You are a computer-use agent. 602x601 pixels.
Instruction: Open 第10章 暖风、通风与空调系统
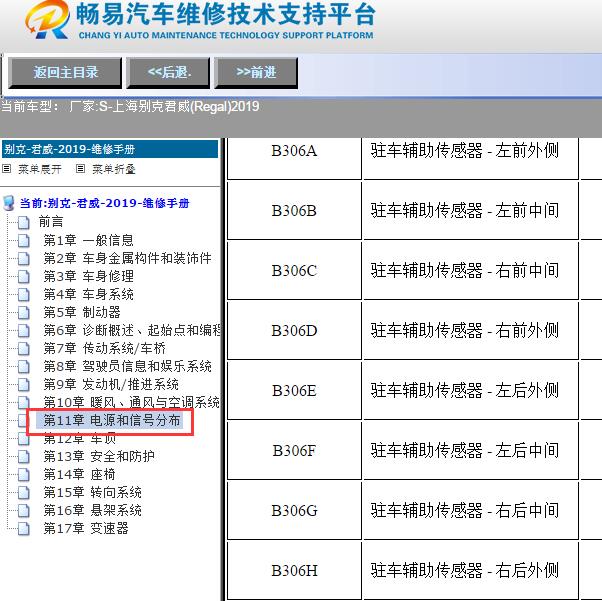click(x=131, y=402)
